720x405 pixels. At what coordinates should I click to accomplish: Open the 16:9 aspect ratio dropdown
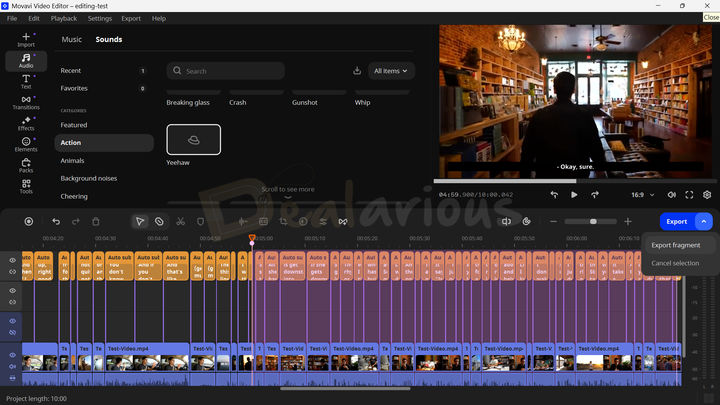click(x=642, y=195)
